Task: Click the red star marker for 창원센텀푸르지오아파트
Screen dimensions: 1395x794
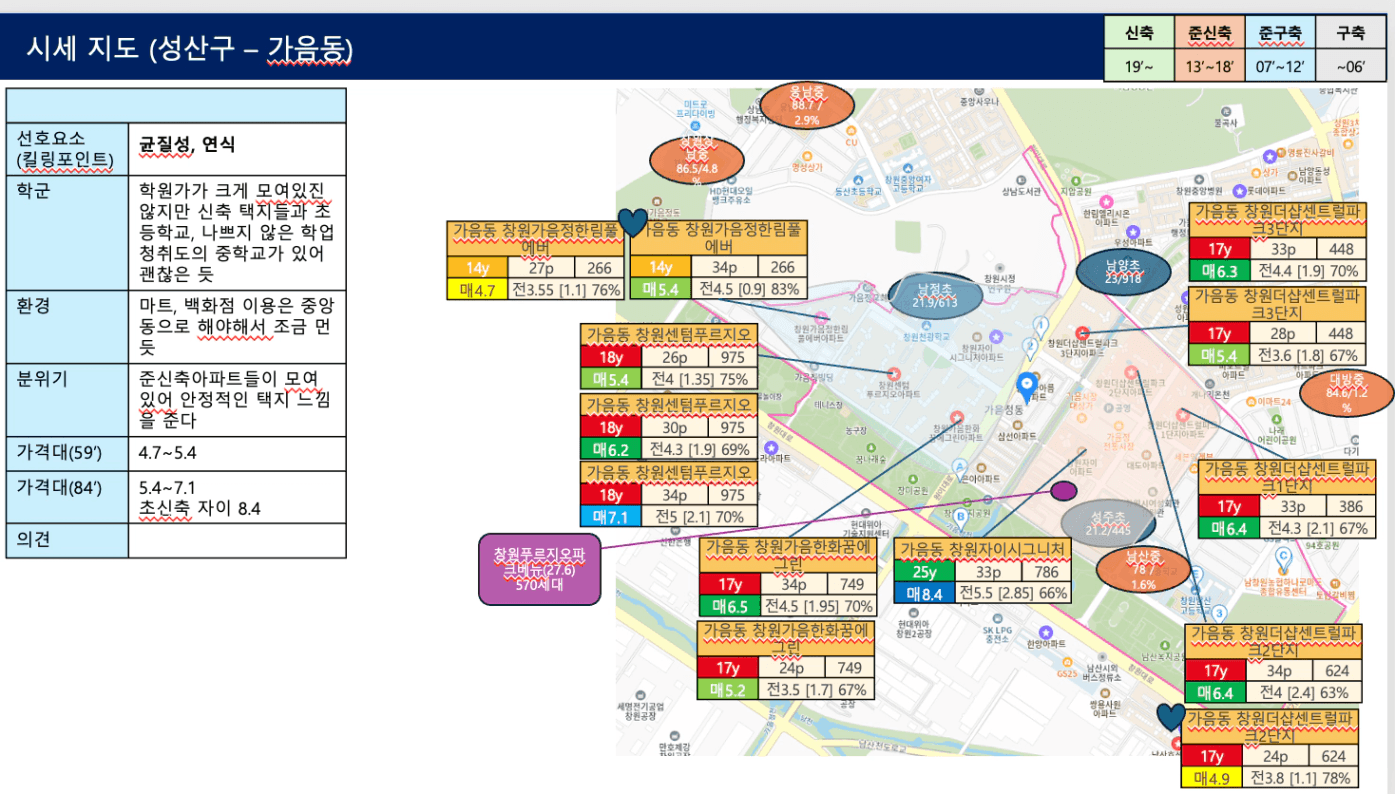Action: [896, 373]
